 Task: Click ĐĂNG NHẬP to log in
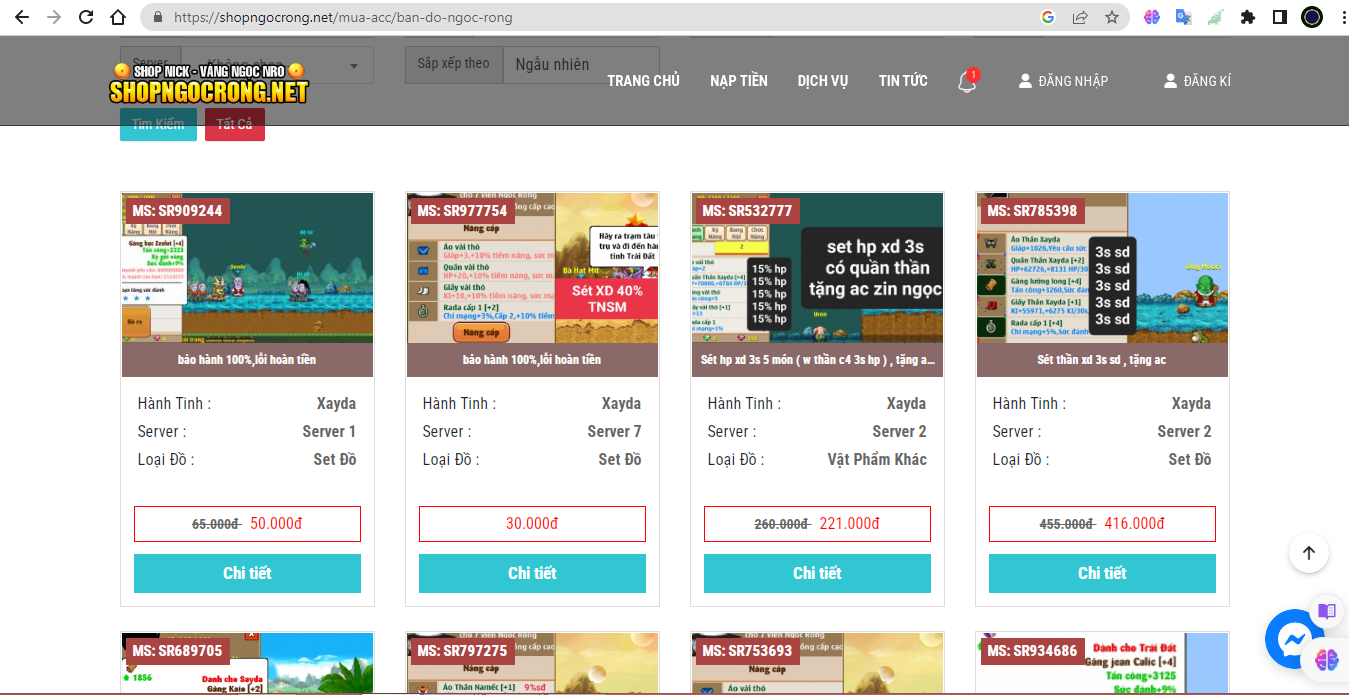pyautogui.click(x=1063, y=81)
